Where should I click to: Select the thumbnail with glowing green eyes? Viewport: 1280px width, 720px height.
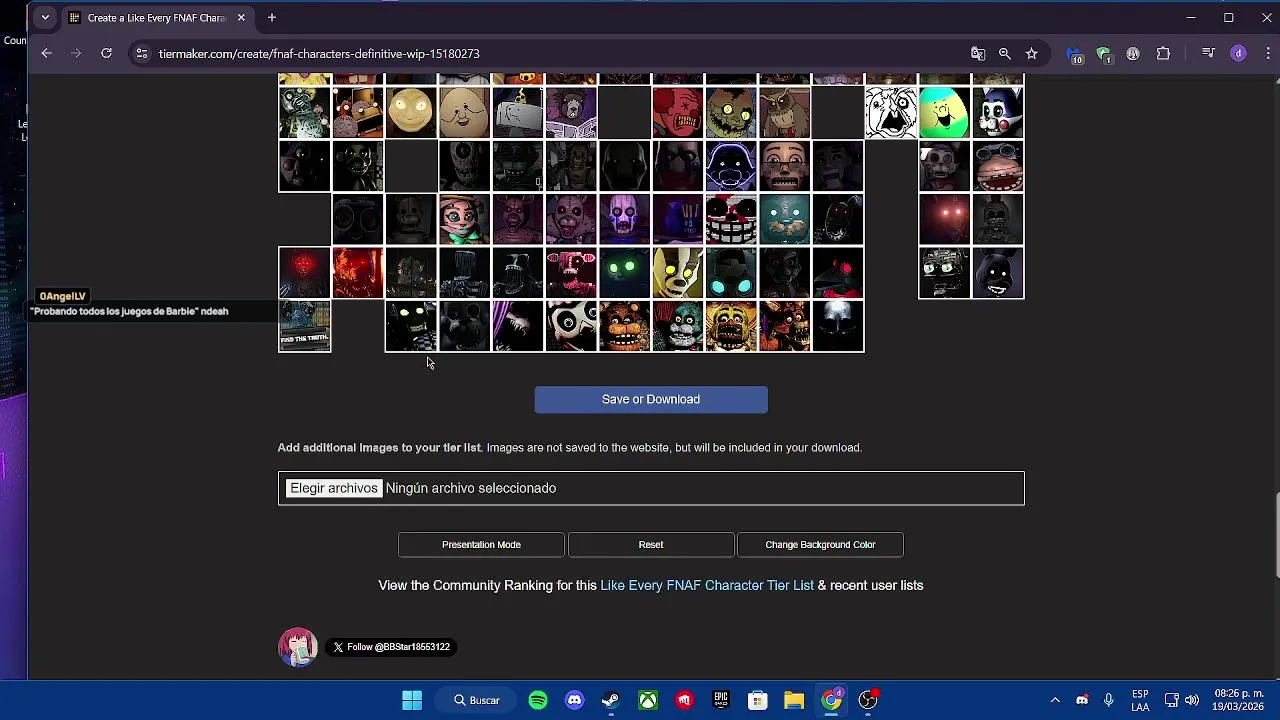click(625, 273)
